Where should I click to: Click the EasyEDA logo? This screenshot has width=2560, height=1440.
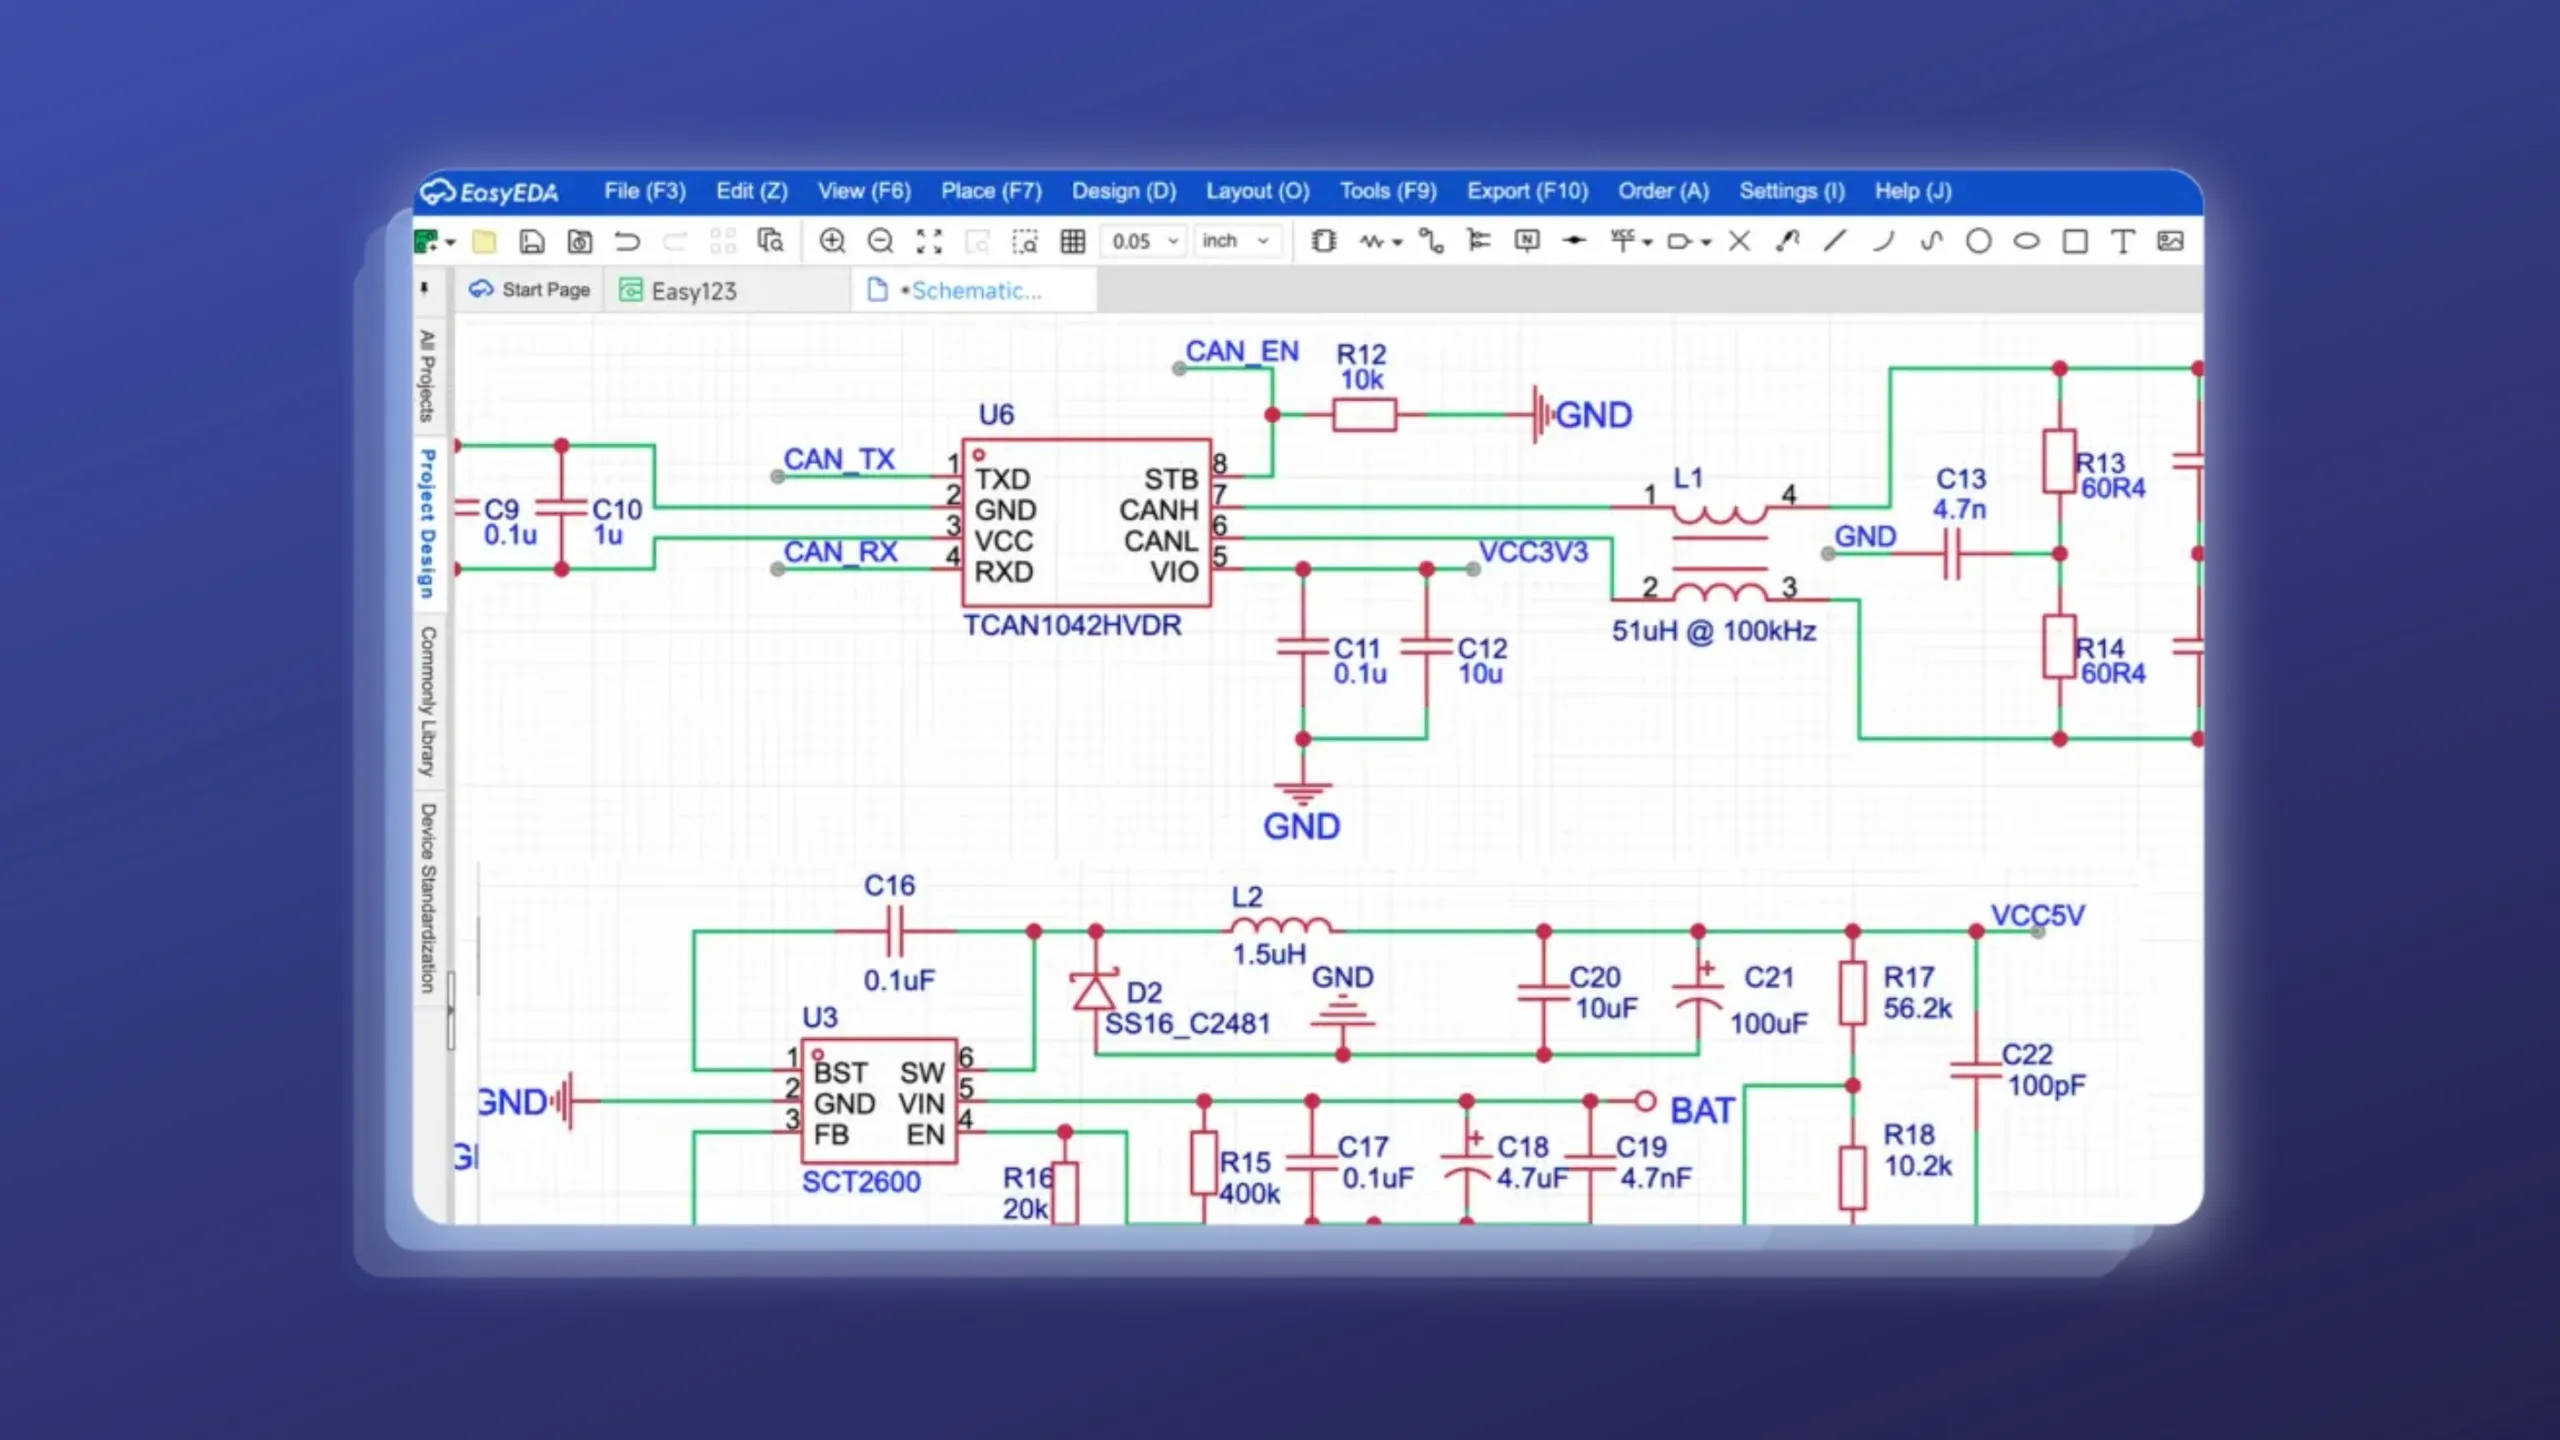(x=490, y=192)
